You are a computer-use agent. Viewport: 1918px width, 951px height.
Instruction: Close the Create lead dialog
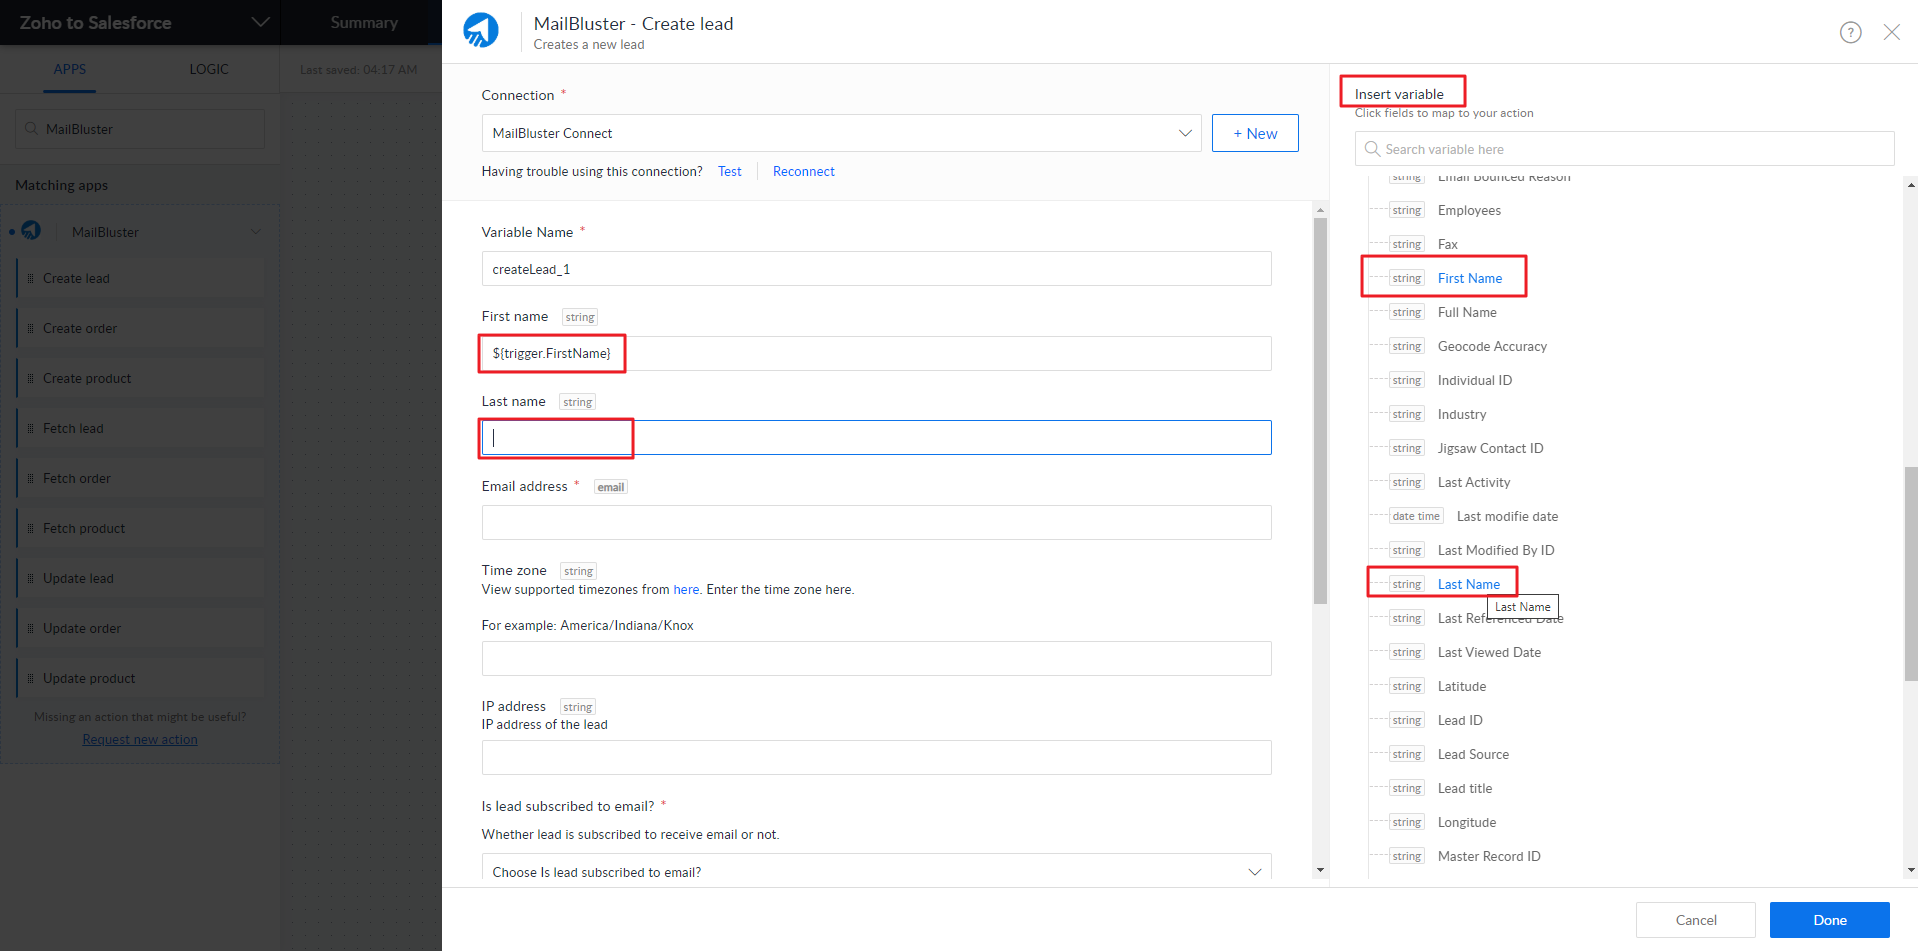[1891, 32]
